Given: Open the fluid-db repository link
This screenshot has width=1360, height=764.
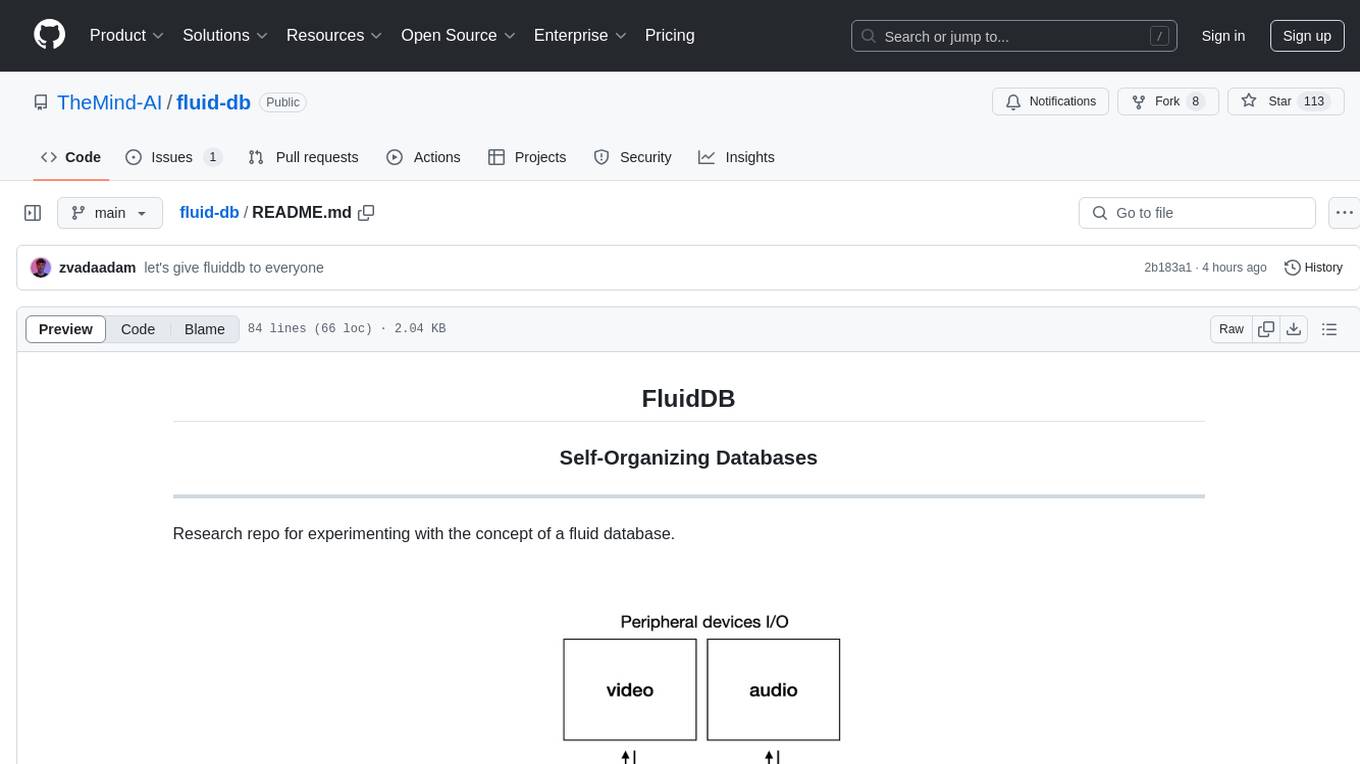Looking at the screenshot, I should click(214, 102).
